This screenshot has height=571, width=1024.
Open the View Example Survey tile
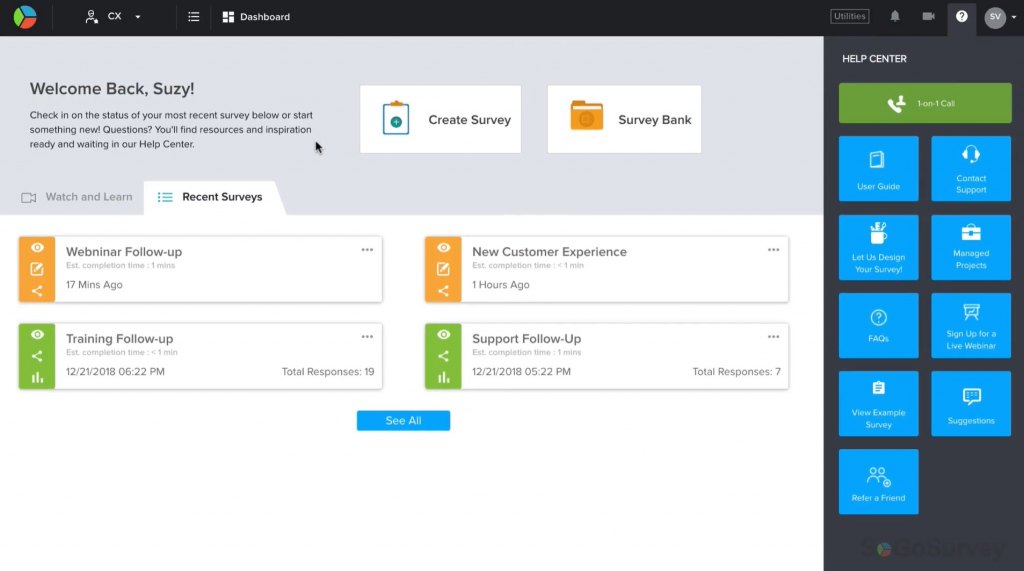[x=878, y=404]
